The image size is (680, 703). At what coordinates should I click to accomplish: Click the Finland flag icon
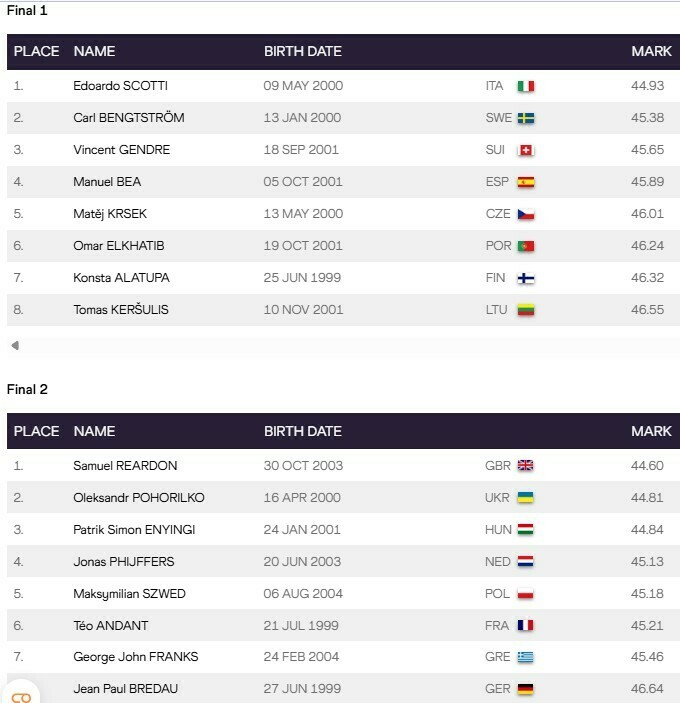(525, 278)
